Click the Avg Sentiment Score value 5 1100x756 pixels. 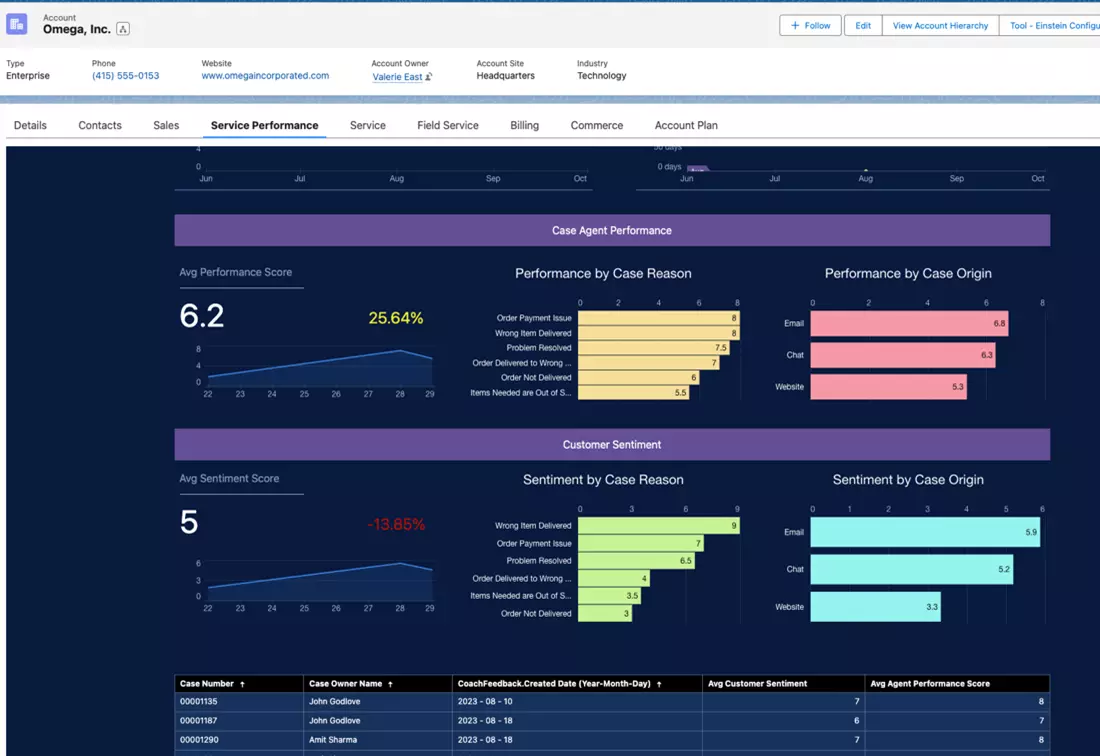coord(189,522)
